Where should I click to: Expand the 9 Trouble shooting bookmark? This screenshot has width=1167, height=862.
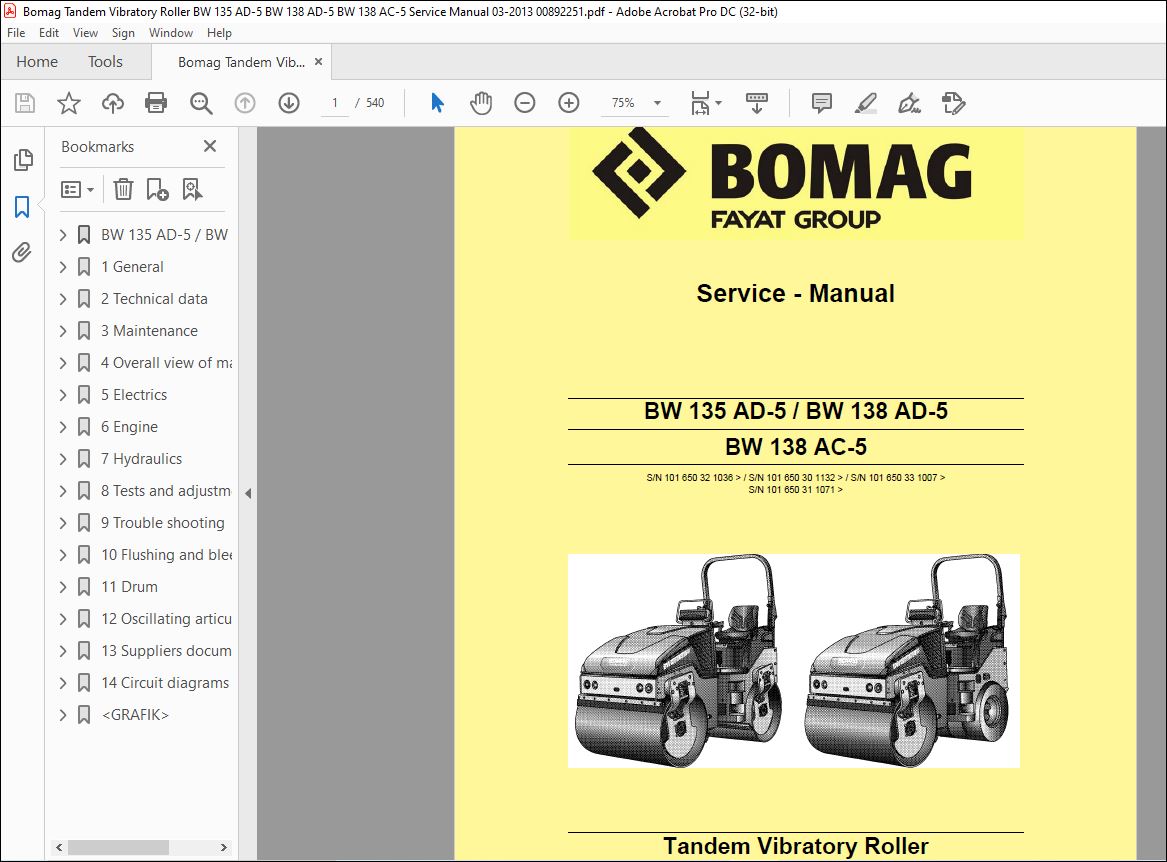63,523
